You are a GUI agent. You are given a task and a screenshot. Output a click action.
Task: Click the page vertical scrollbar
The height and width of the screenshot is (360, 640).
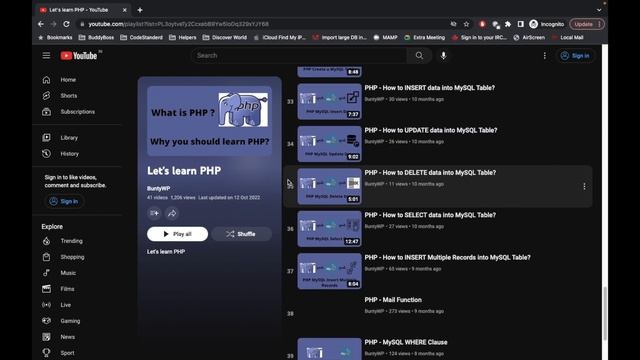coord(604,313)
